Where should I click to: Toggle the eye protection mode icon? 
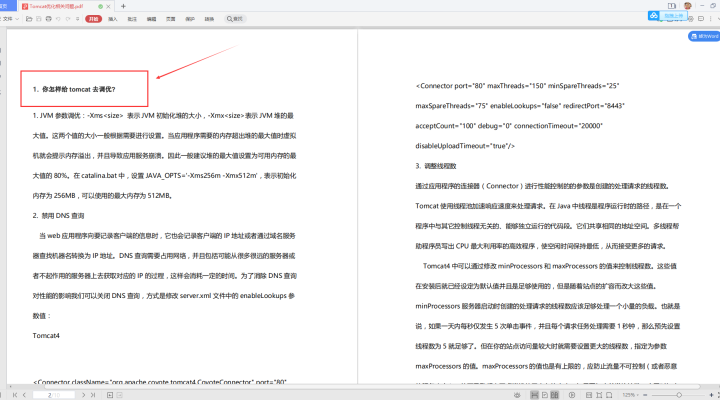pos(517,395)
